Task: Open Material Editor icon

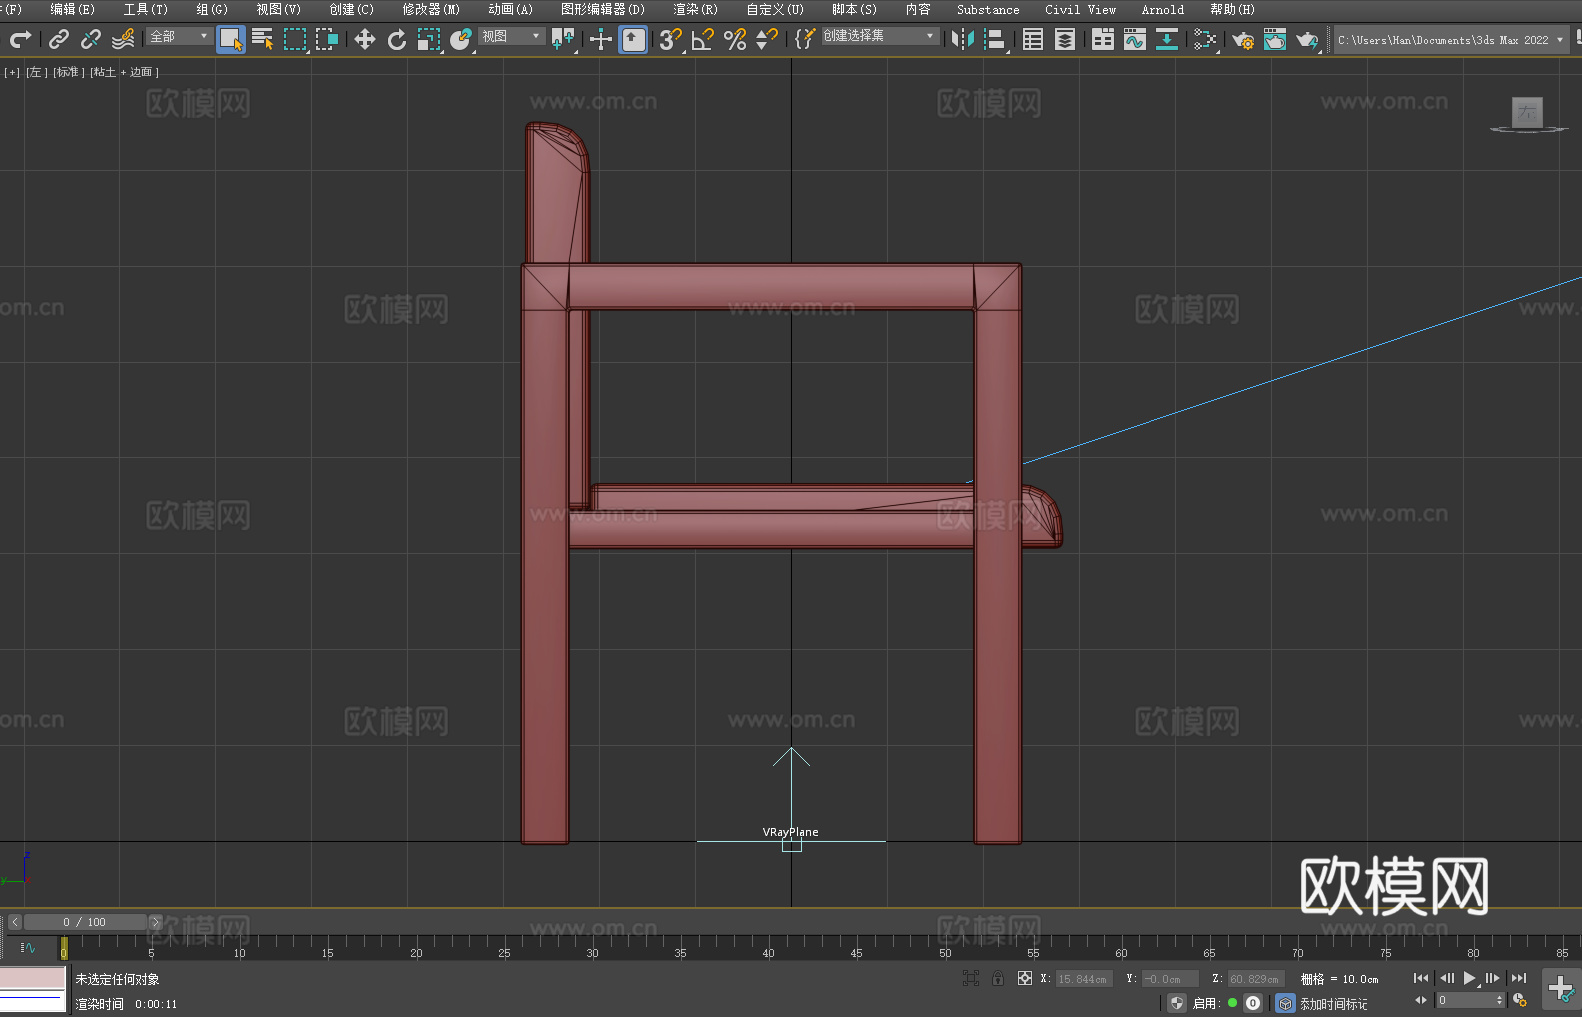Action: click(x=1205, y=39)
